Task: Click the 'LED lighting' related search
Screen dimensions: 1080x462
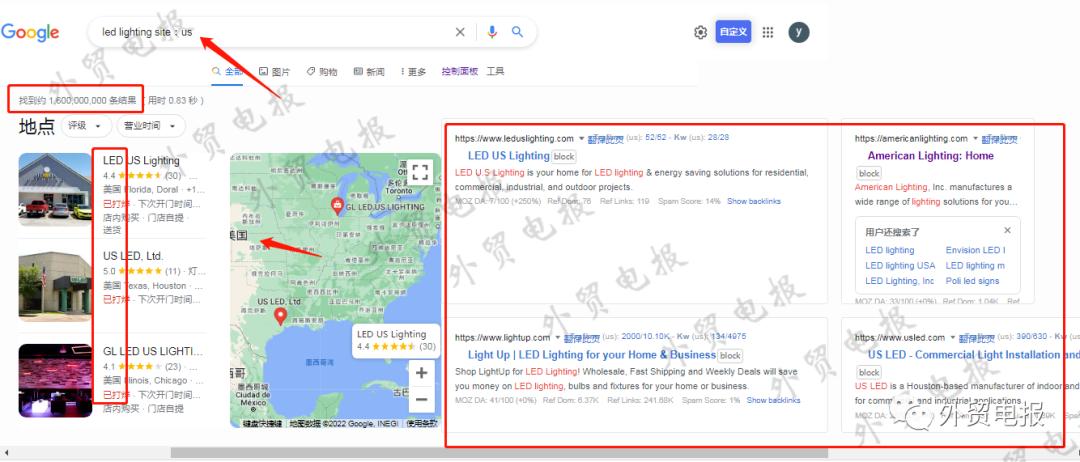Action: point(890,250)
